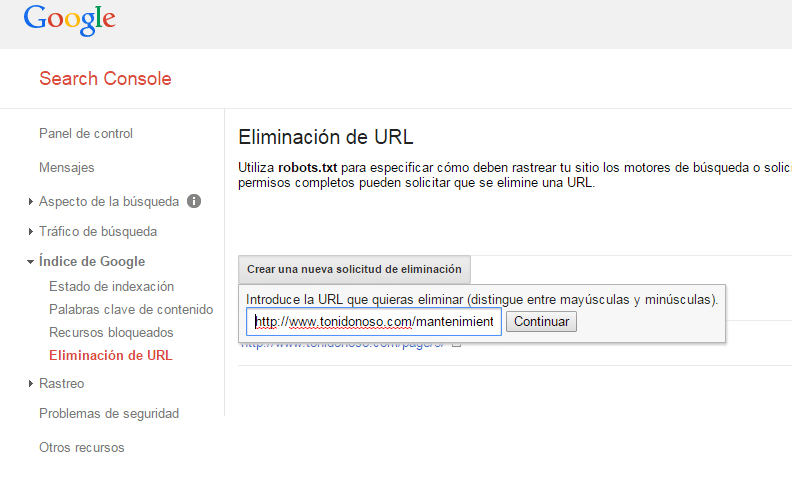The image size is (792, 477).
Task: Select Eliminación de URL menu item
Action: 111,355
